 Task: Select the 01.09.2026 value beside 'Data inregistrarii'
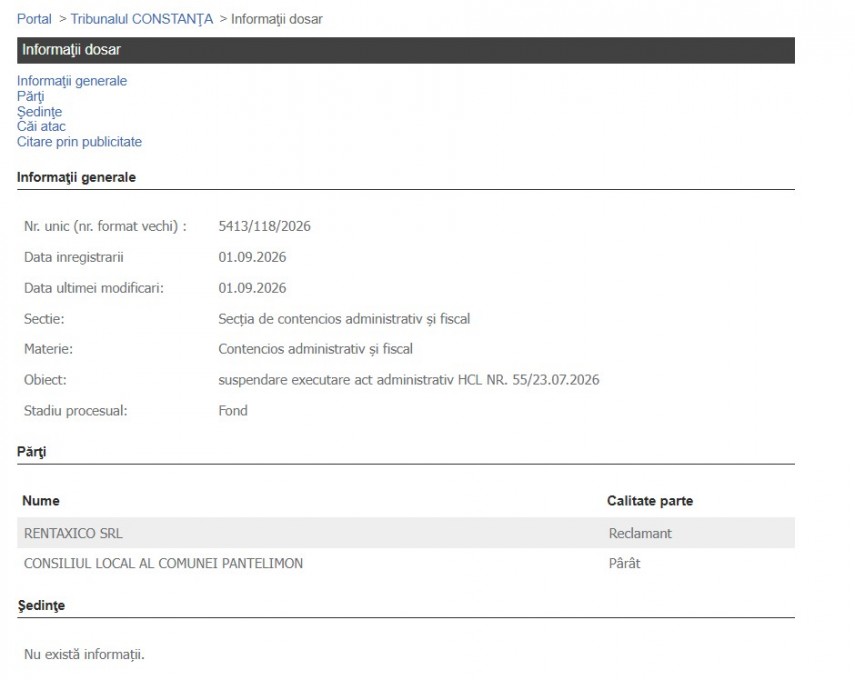click(252, 257)
